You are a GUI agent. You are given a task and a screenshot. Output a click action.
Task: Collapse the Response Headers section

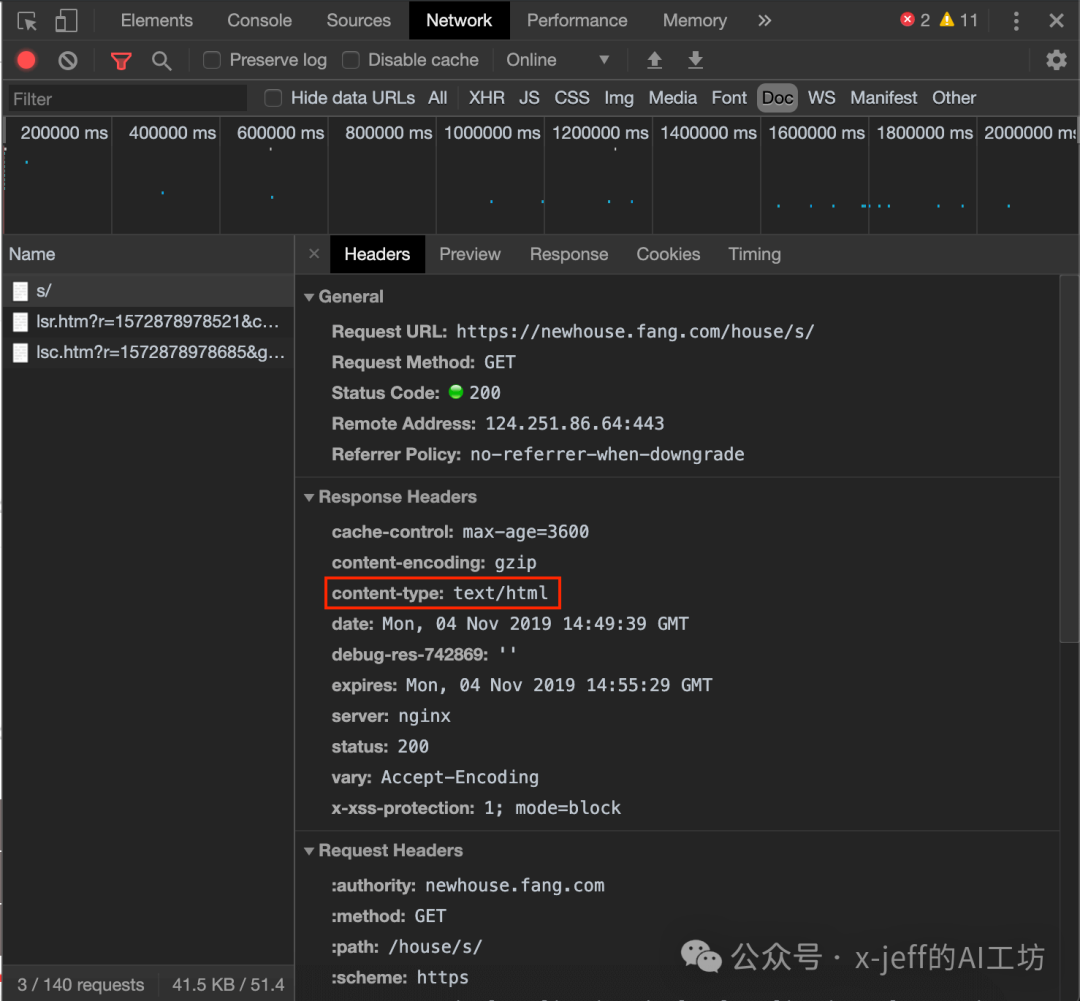pyautogui.click(x=309, y=497)
